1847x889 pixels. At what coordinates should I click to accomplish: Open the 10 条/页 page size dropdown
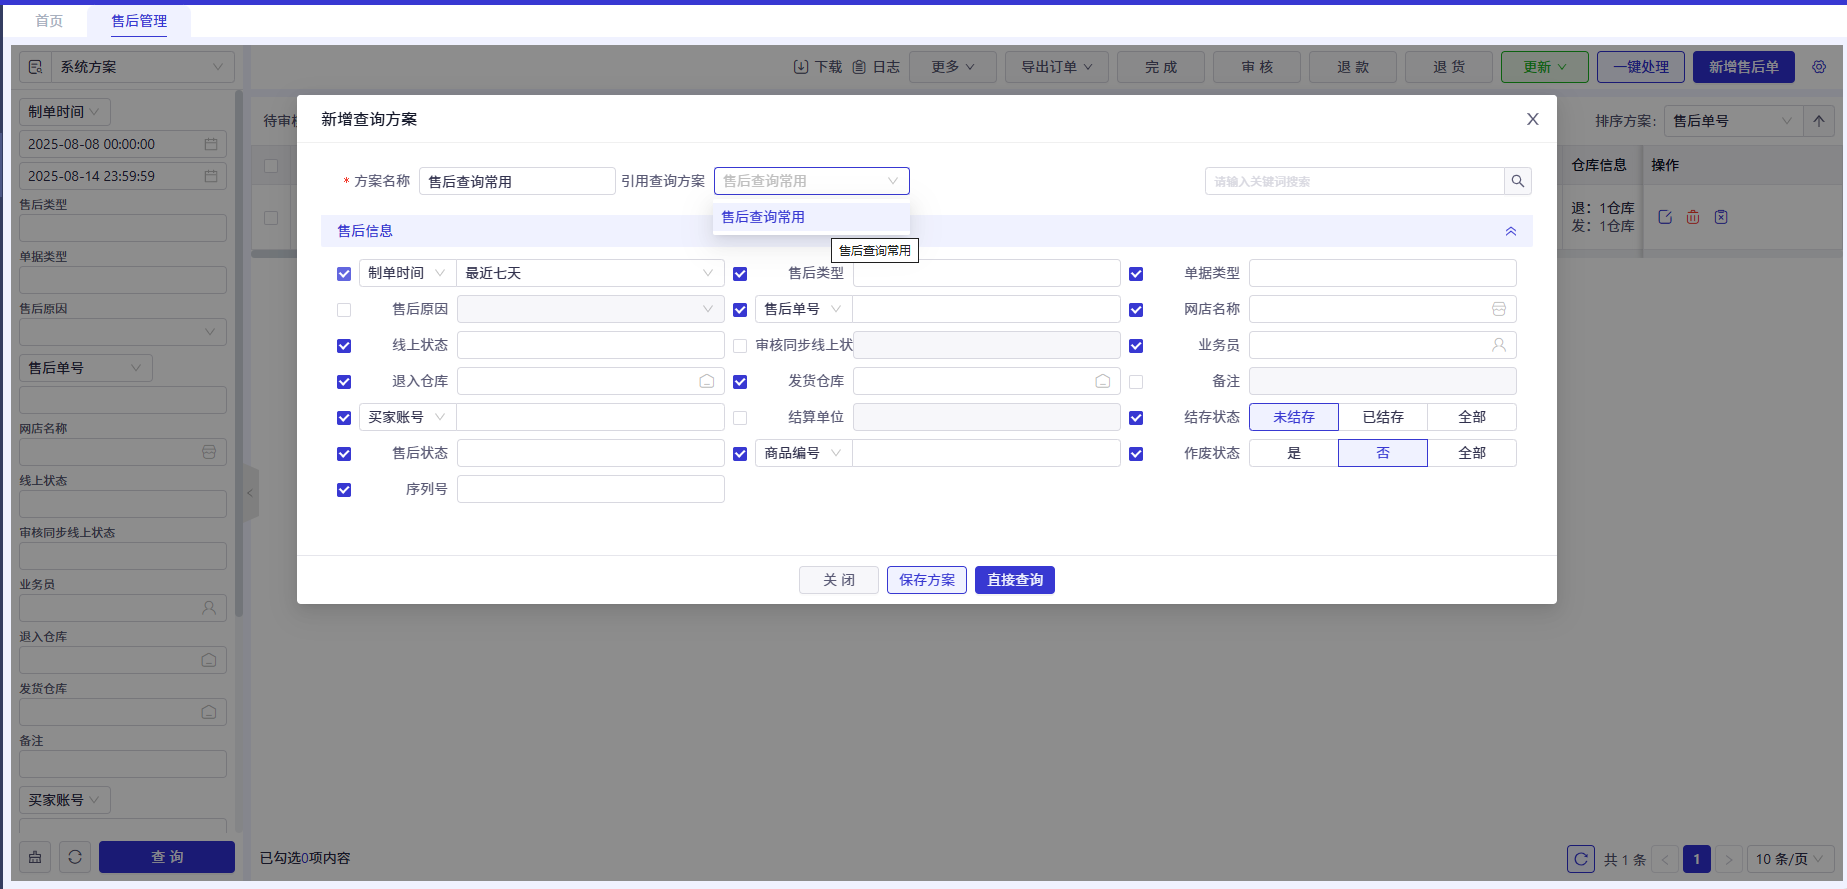[x=1790, y=859]
